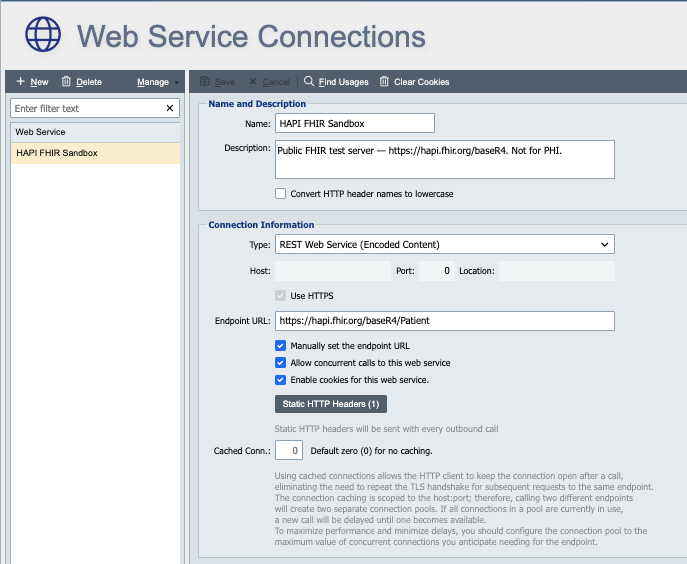Click the Name and Description section title
This screenshot has width=687, height=564.
coord(257,104)
